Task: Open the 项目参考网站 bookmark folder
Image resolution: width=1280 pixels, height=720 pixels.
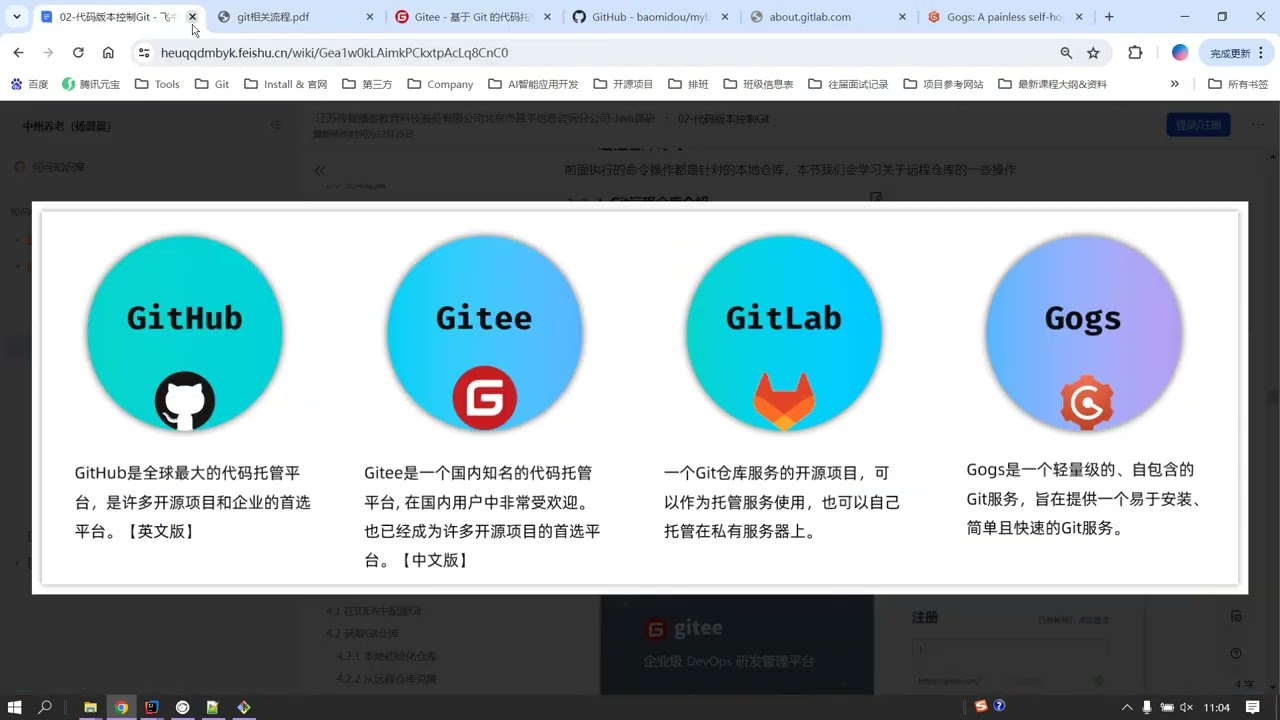Action: click(942, 84)
